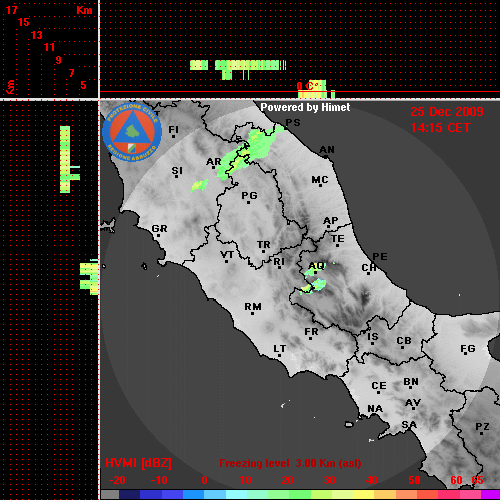Click the 14:15 CET time stamp
The height and width of the screenshot is (500, 500).
(440, 128)
